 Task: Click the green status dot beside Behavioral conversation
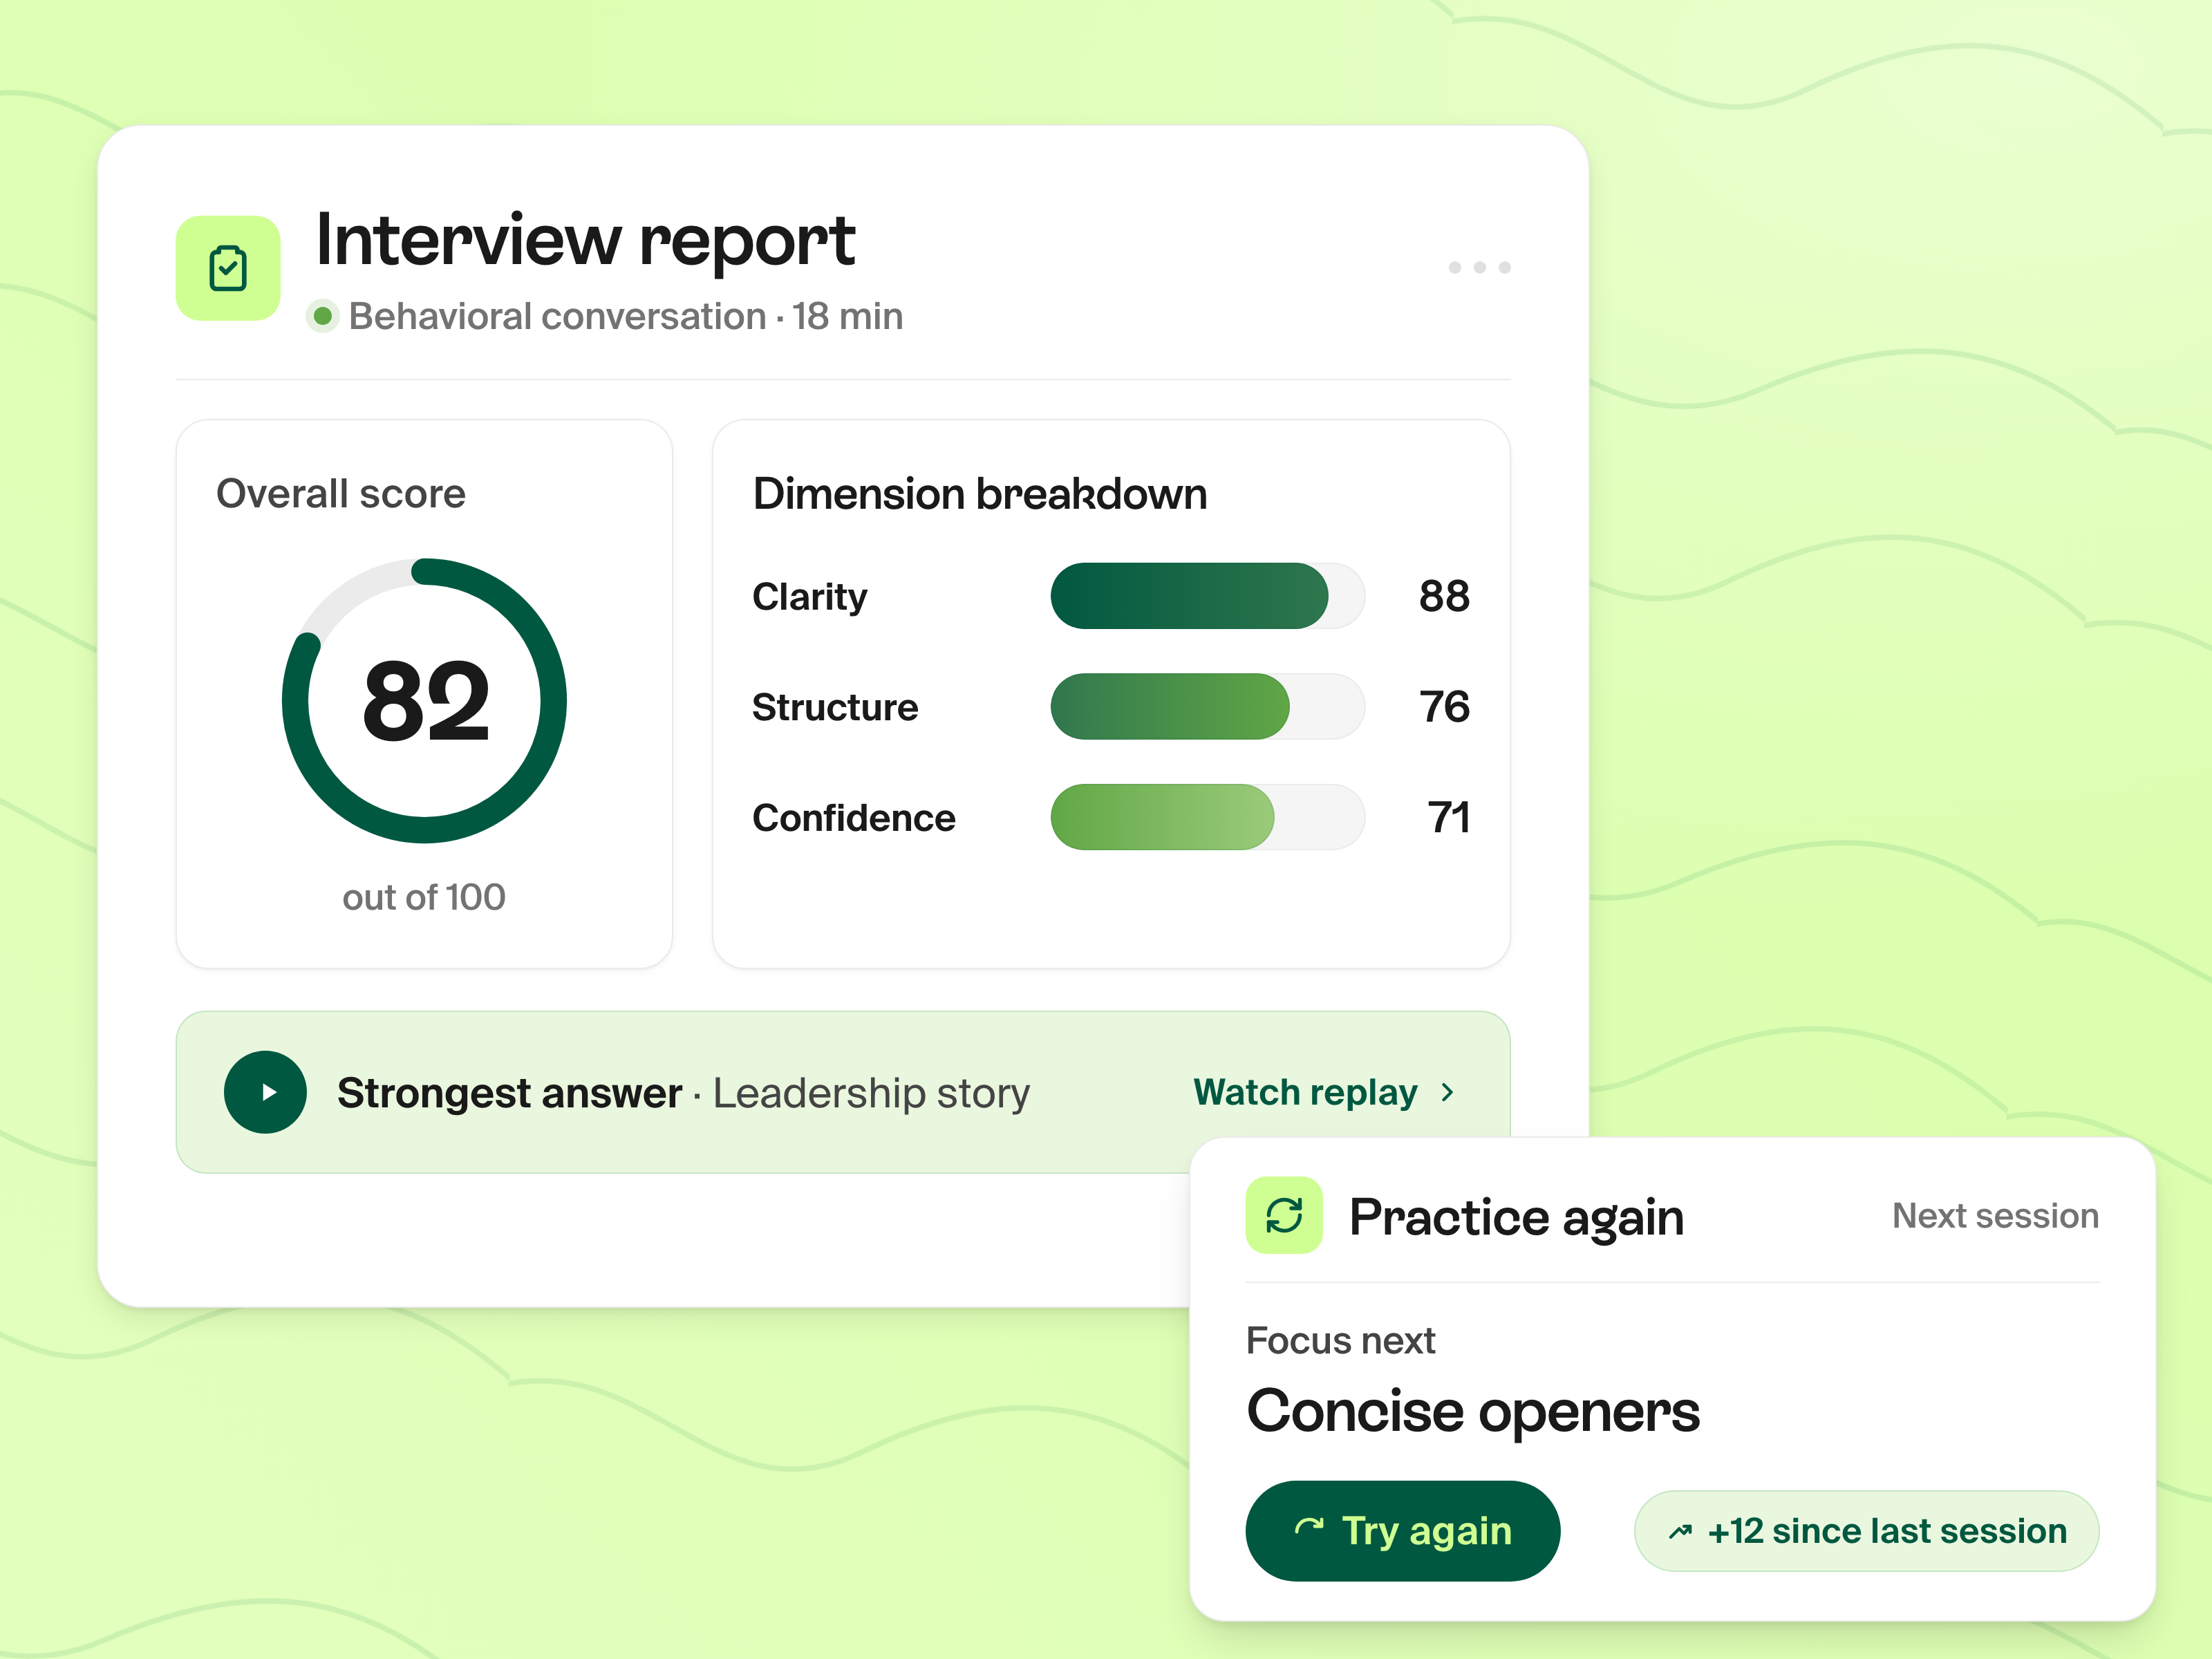pyautogui.click(x=322, y=316)
